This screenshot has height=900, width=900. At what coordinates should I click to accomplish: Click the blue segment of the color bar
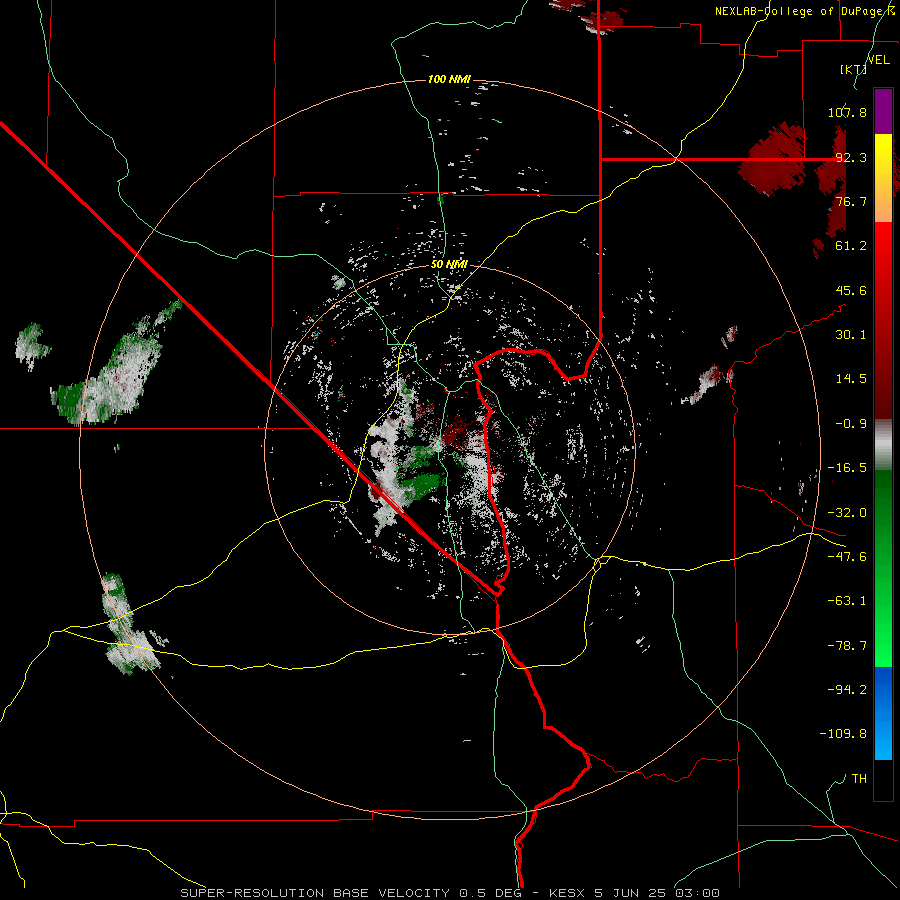tap(883, 713)
